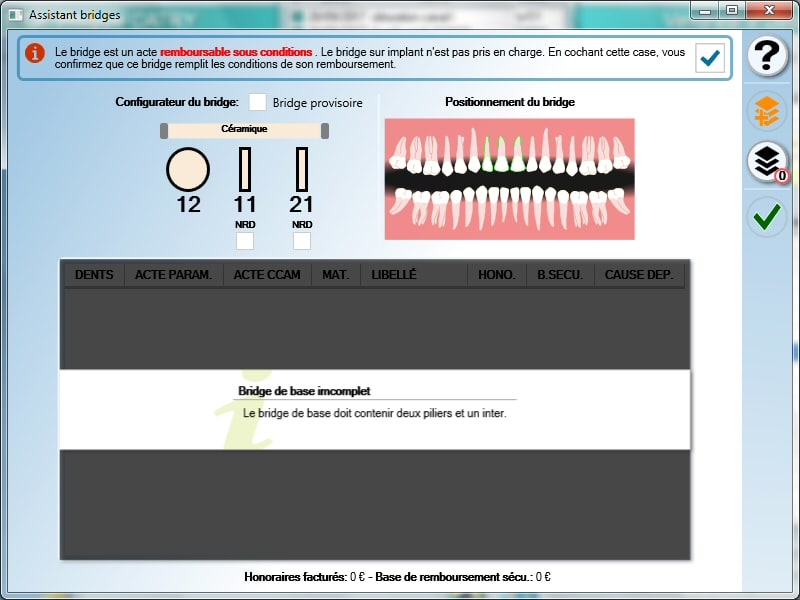Open the help question mark button

(767, 57)
